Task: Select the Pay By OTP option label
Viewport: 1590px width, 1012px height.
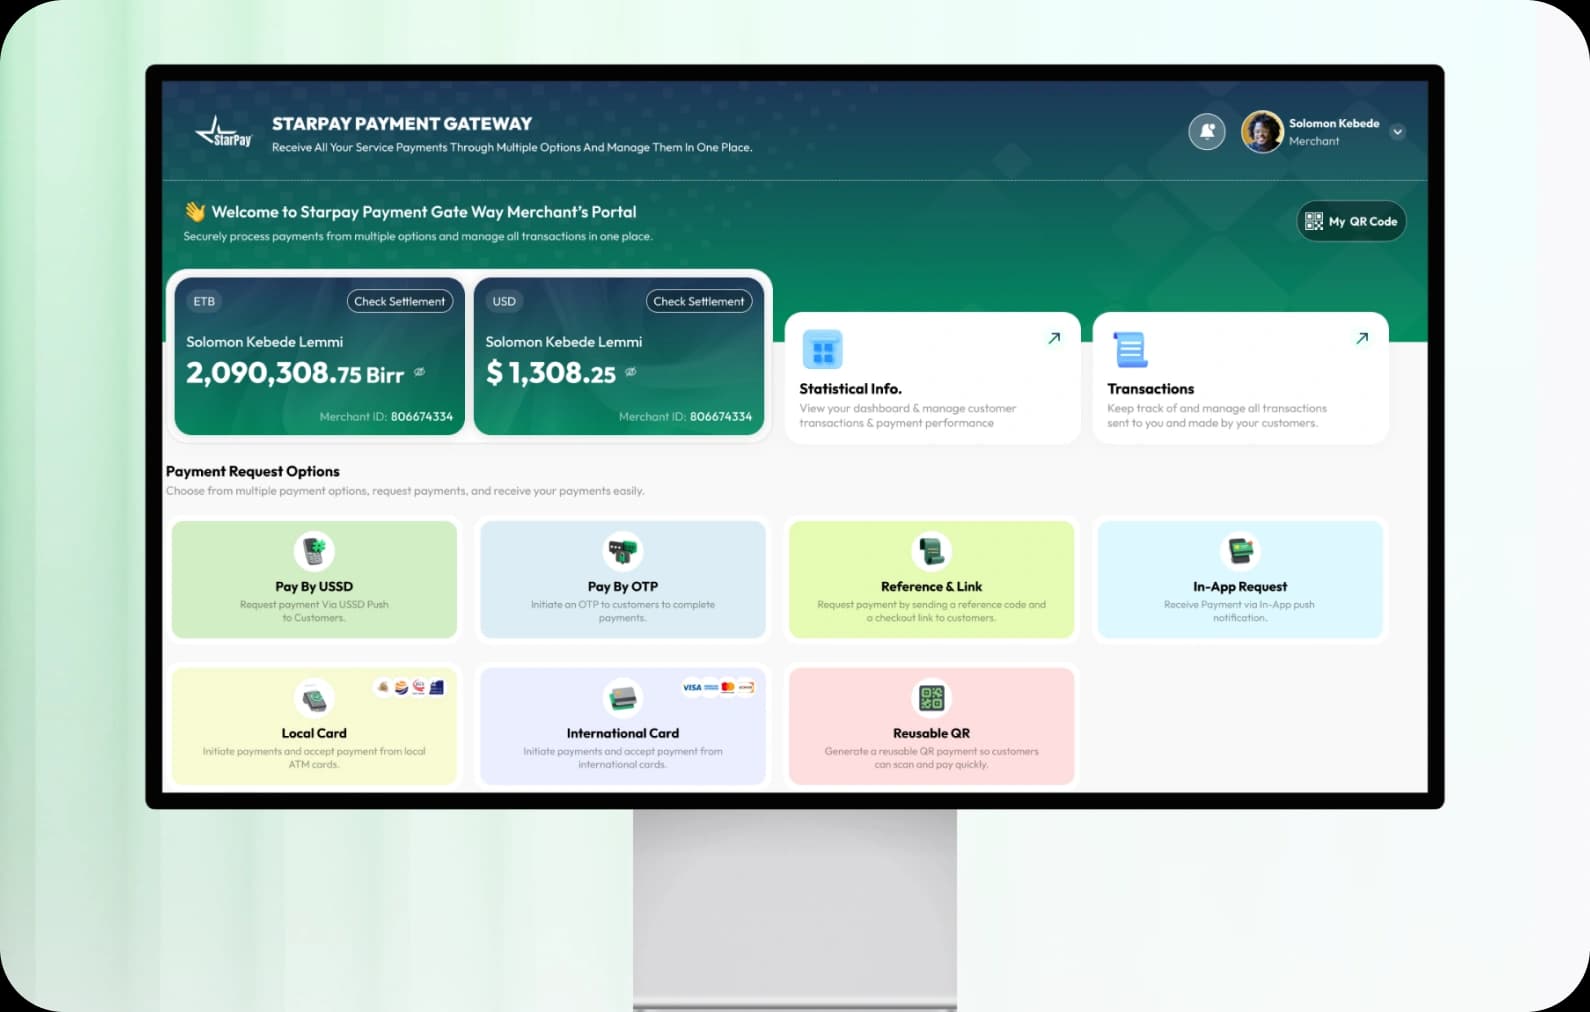Action: (623, 586)
